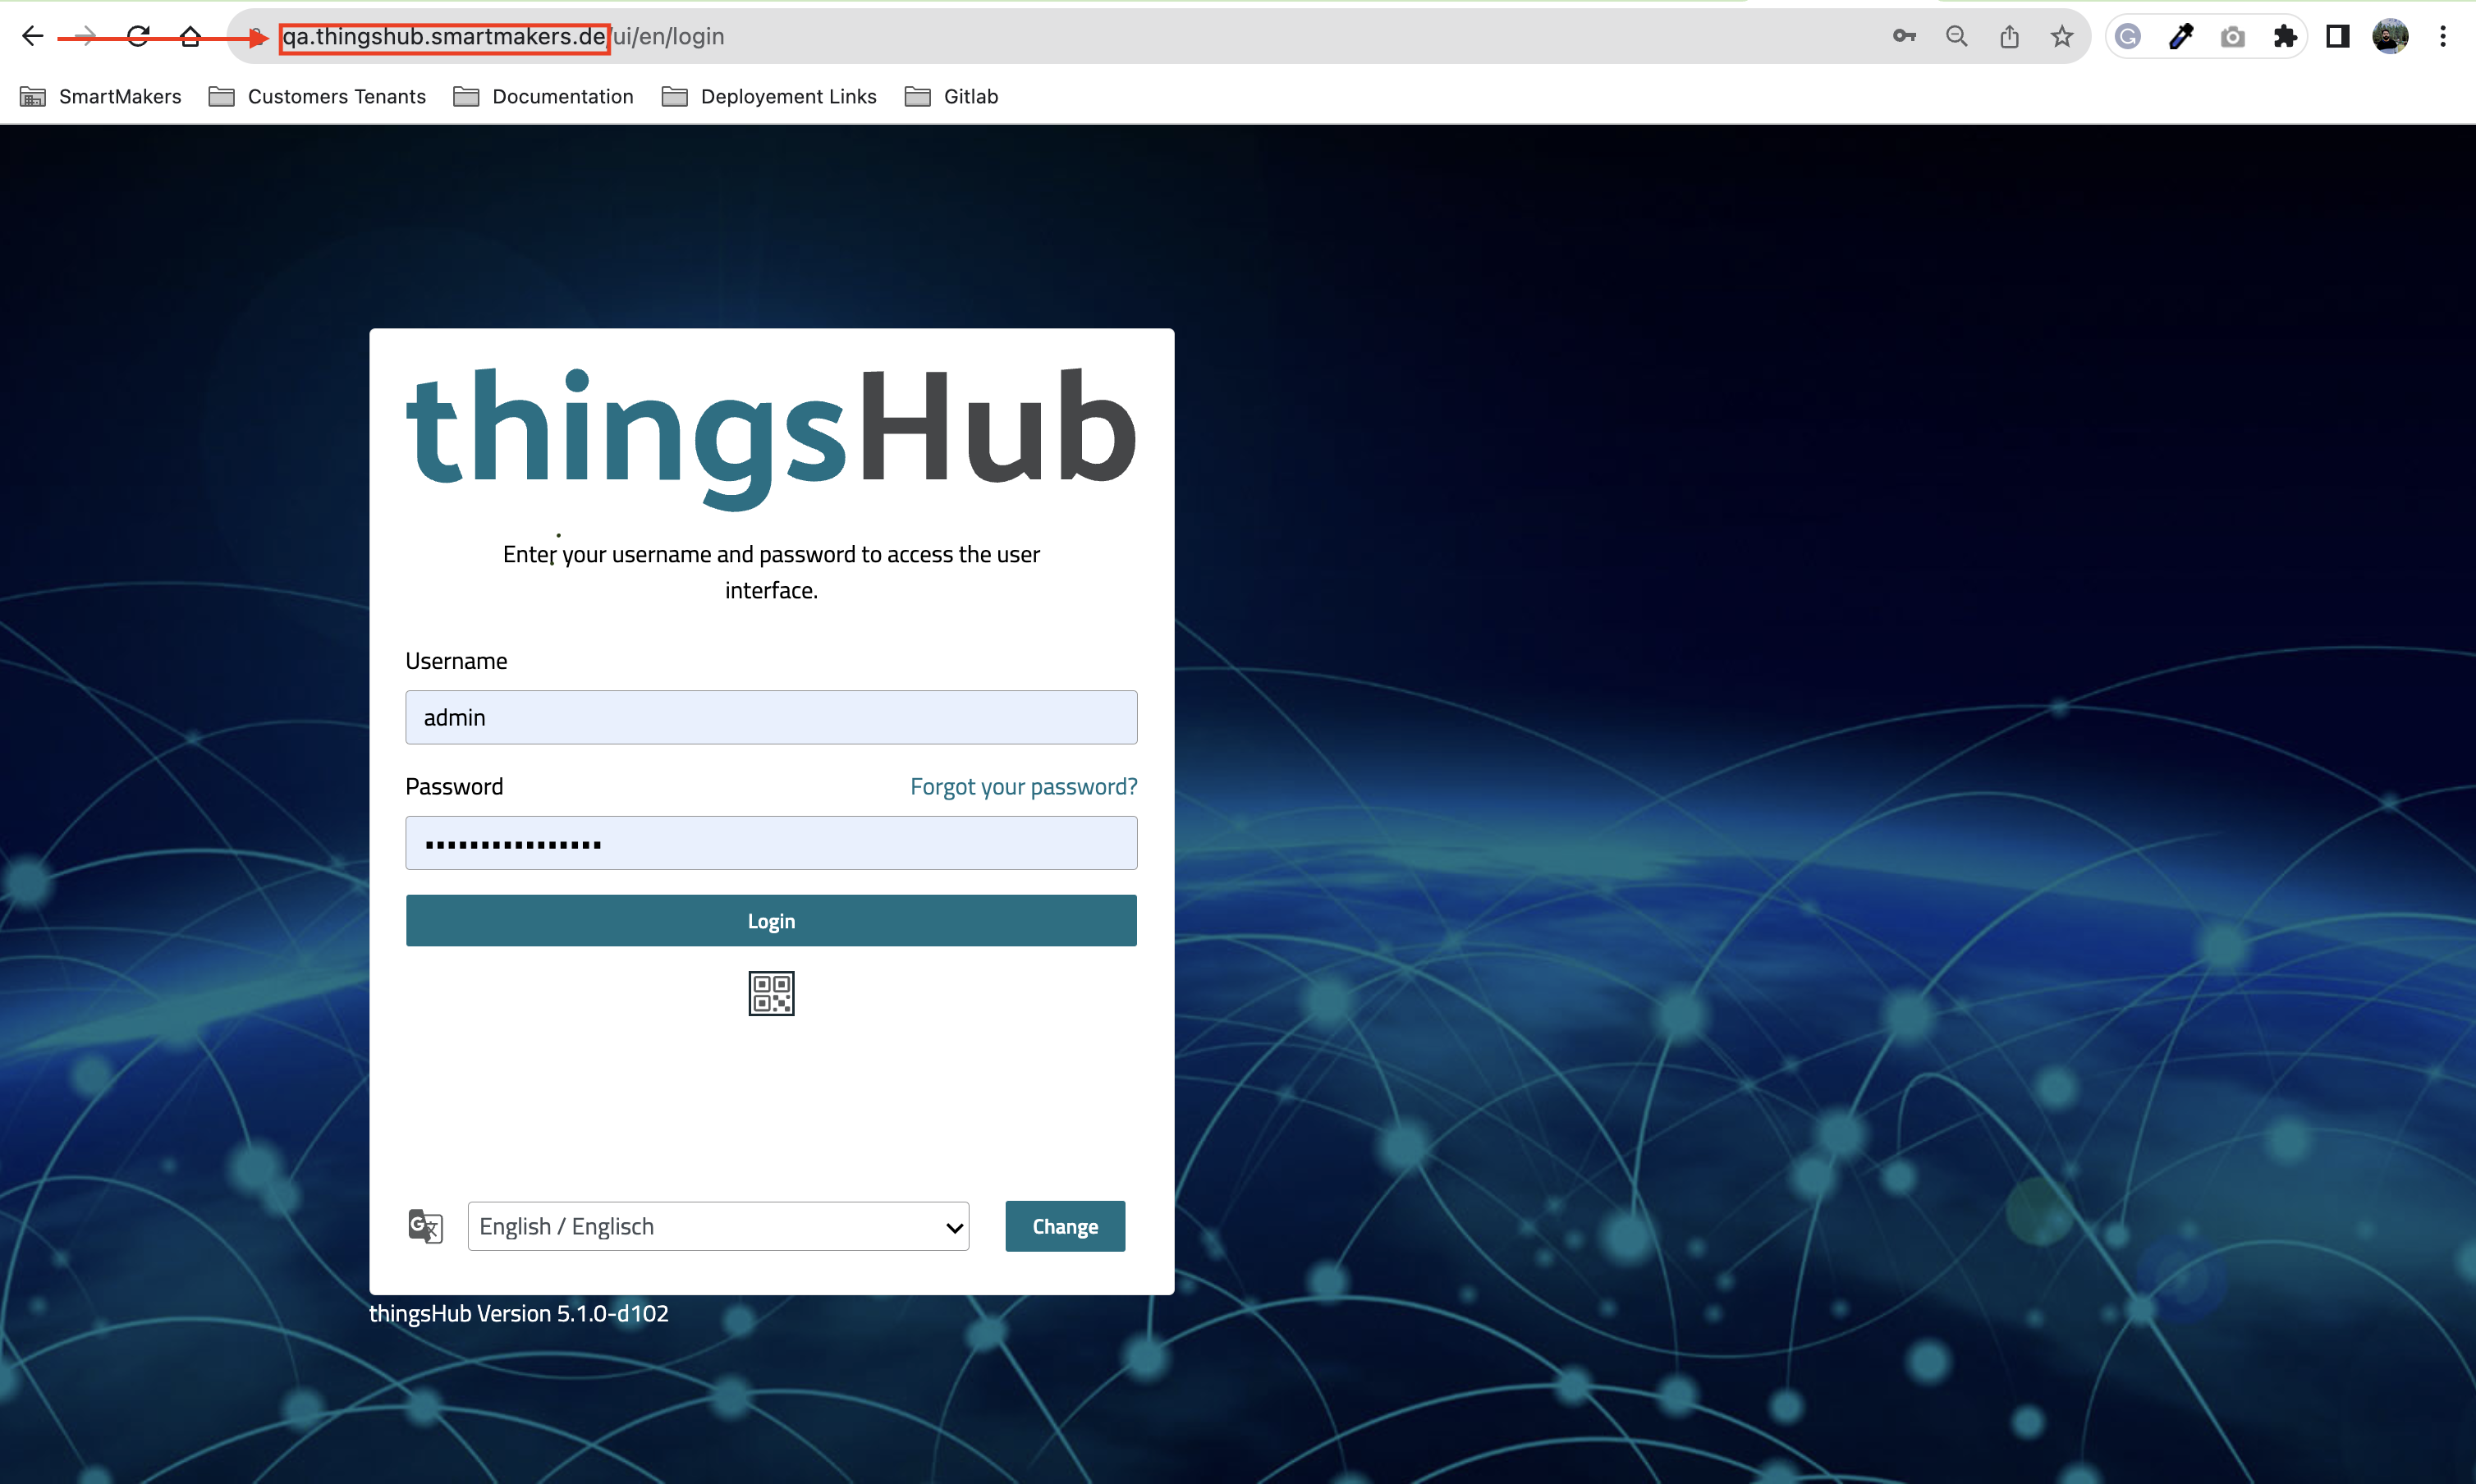Open the Deployement Links bookmark folder
The width and height of the screenshot is (2476, 1484).
point(769,96)
